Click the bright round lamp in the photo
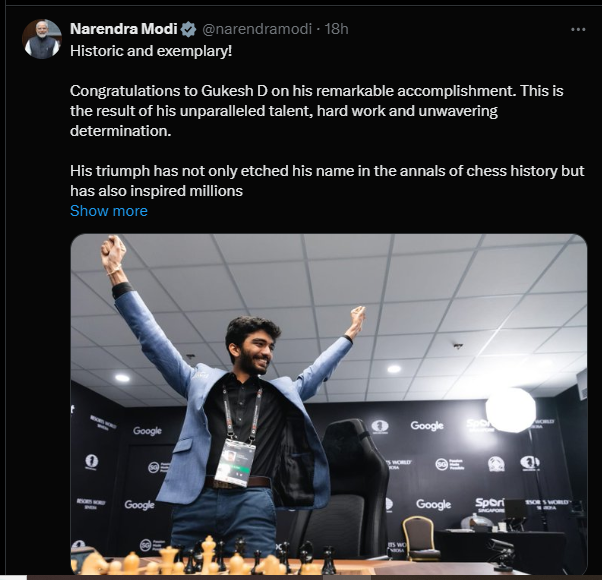 511,410
